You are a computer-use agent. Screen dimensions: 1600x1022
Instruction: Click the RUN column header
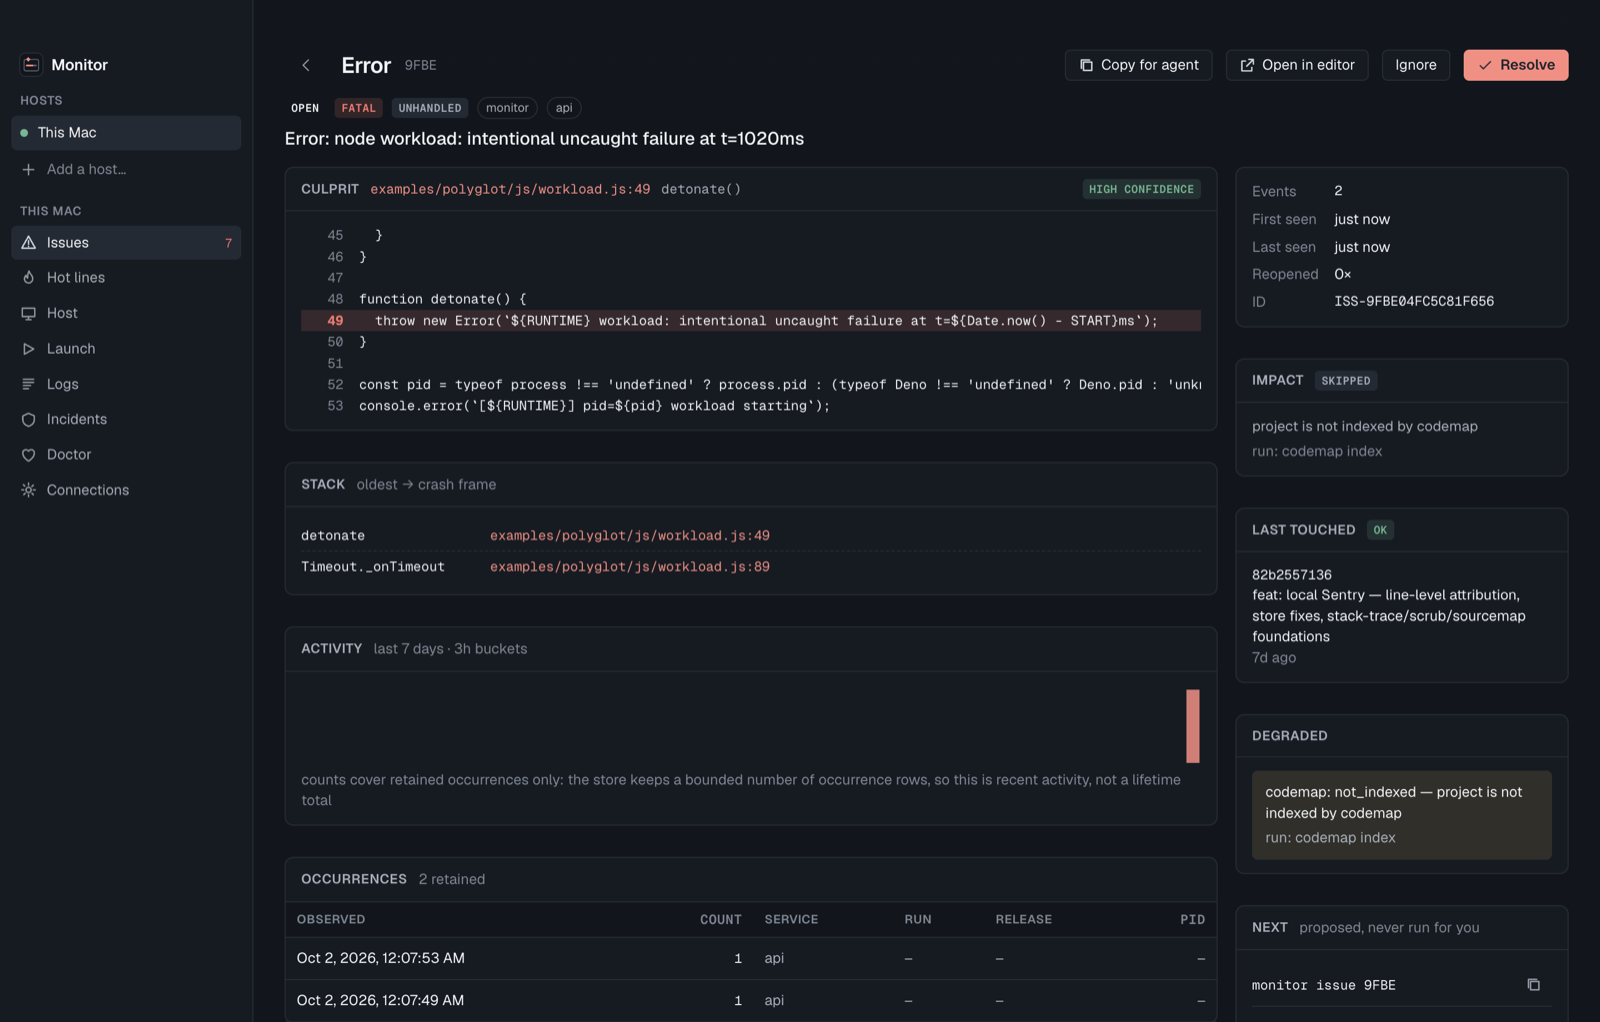(x=917, y=919)
